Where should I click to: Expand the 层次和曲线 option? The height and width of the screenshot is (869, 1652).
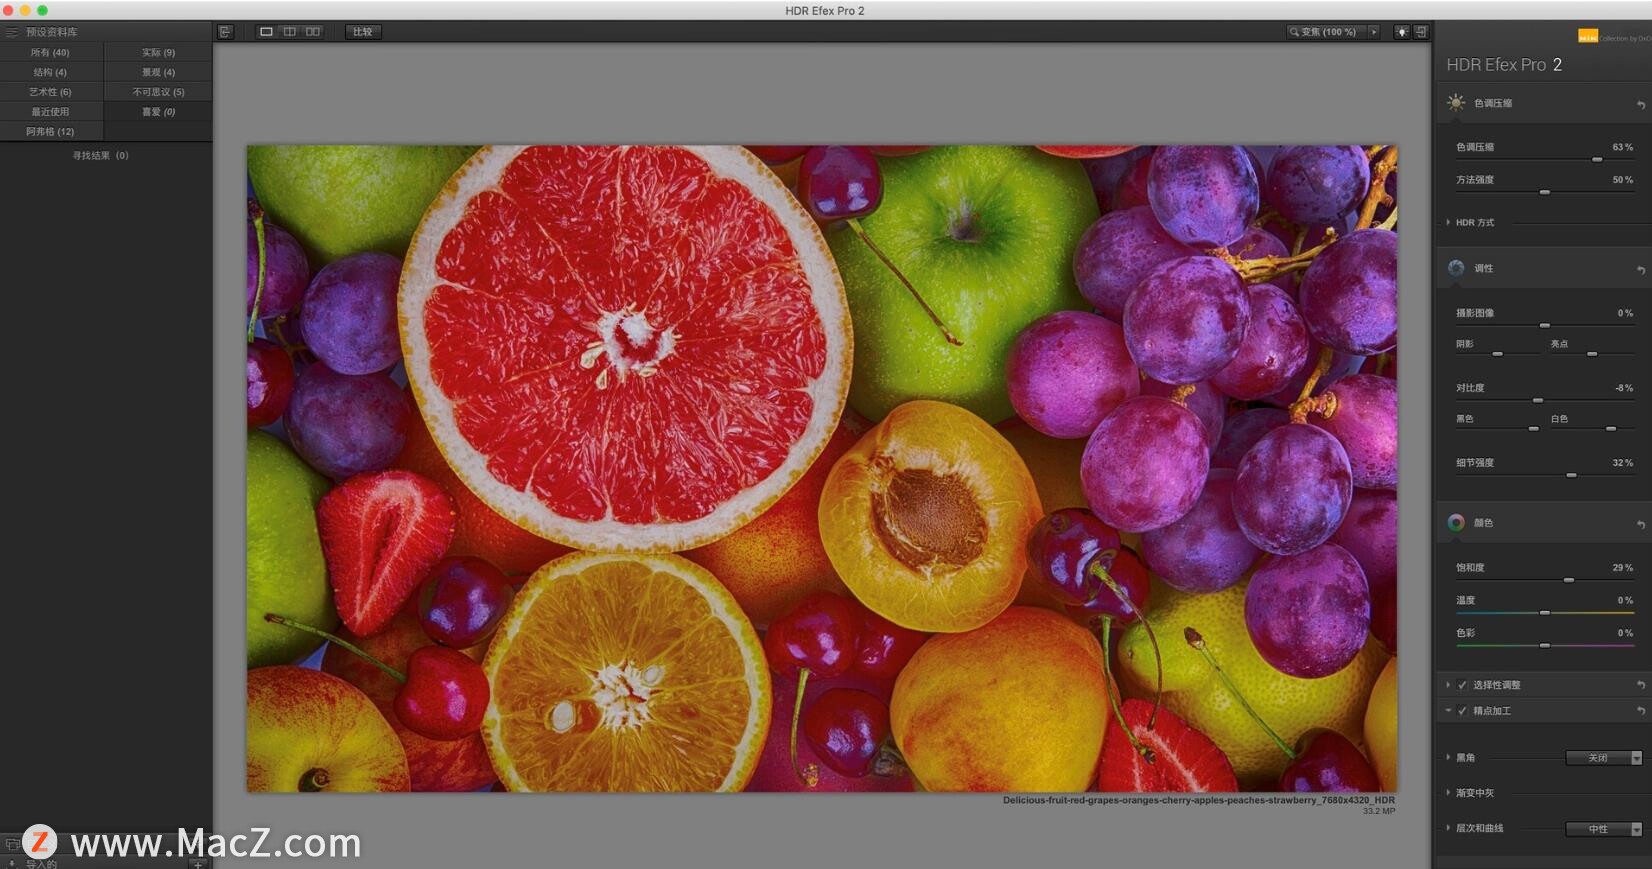pyautogui.click(x=1448, y=828)
